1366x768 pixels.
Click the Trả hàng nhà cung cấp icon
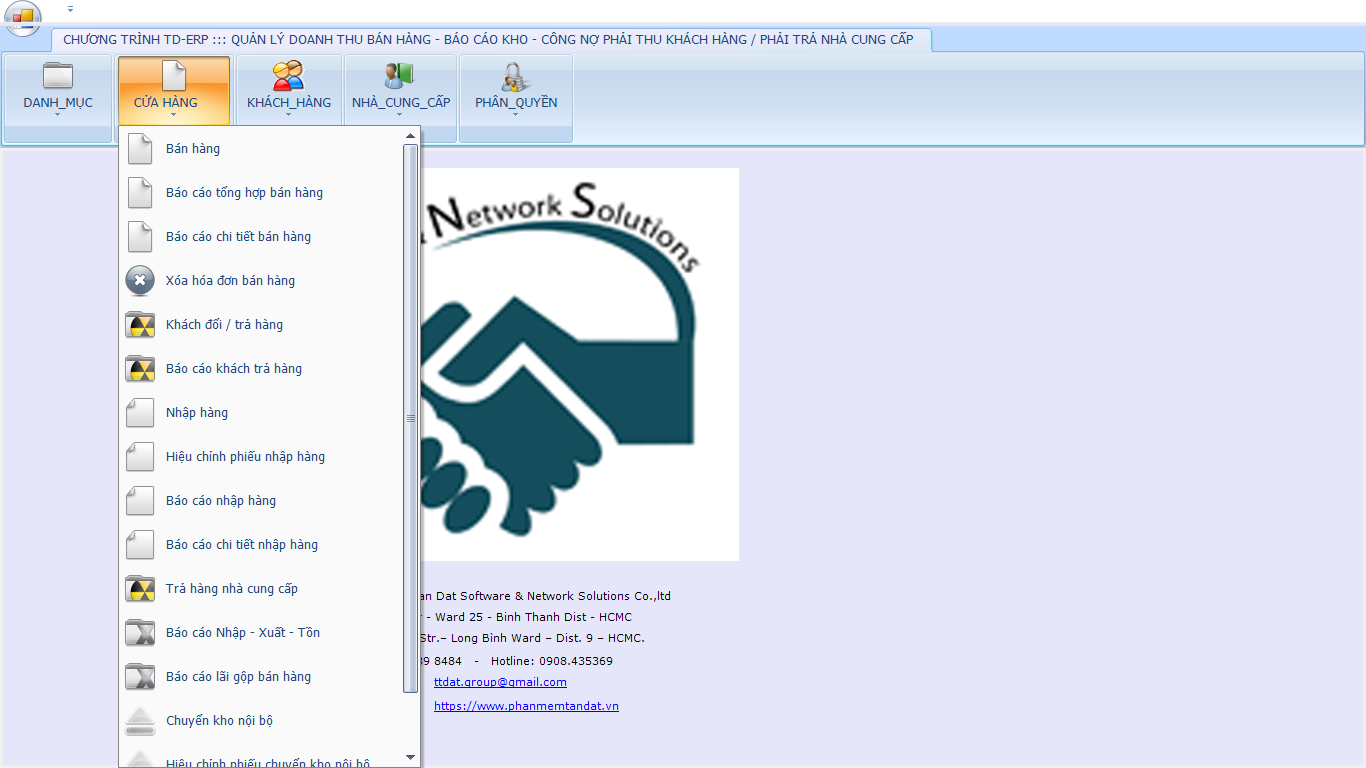point(140,589)
